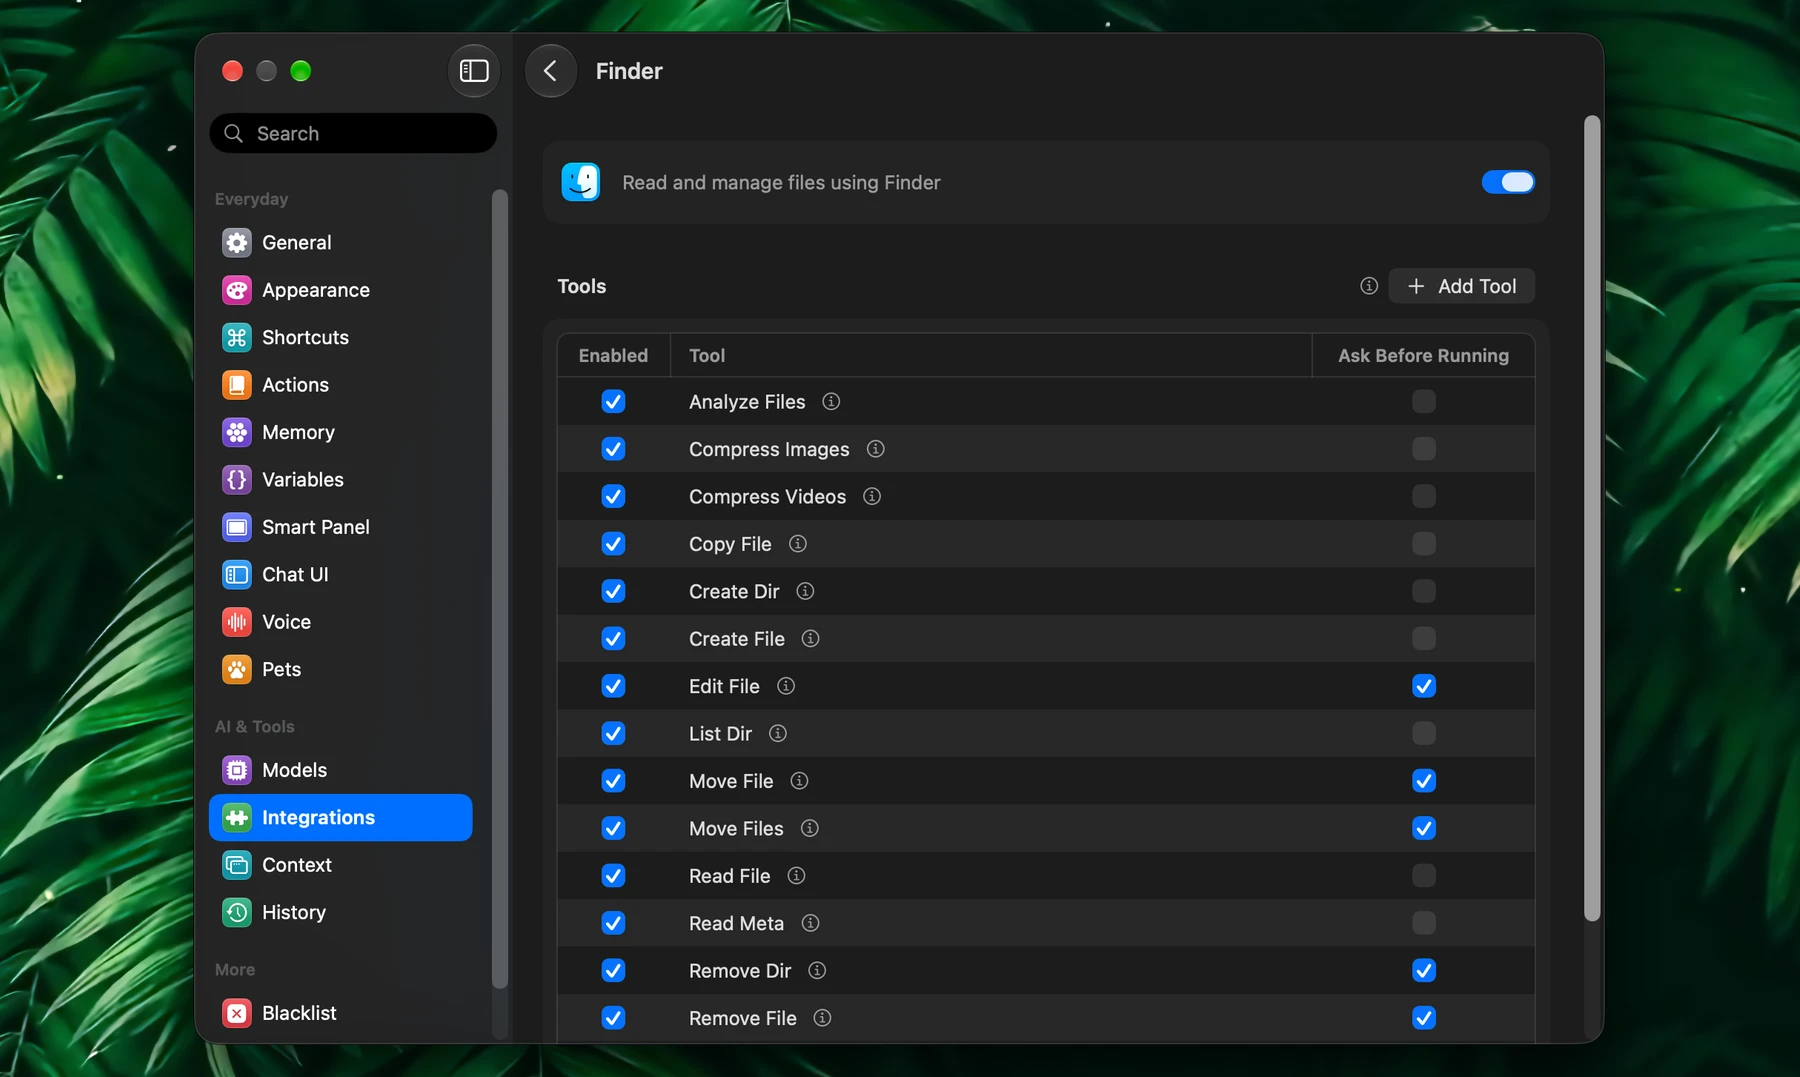
Task: Enable Ask Before Running for Copy File
Action: coord(1424,544)
